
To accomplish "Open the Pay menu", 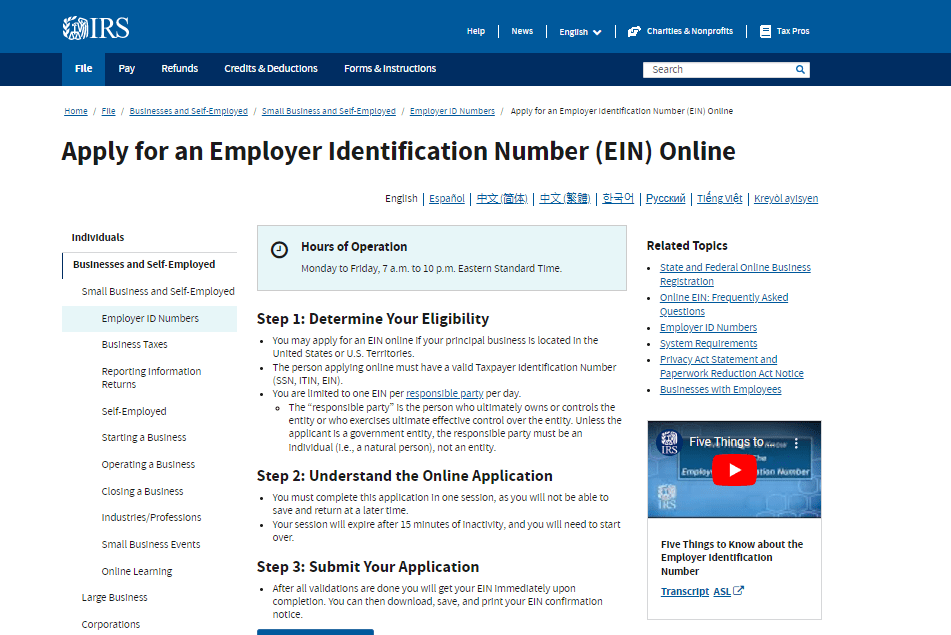I will [x=126, y=69].
